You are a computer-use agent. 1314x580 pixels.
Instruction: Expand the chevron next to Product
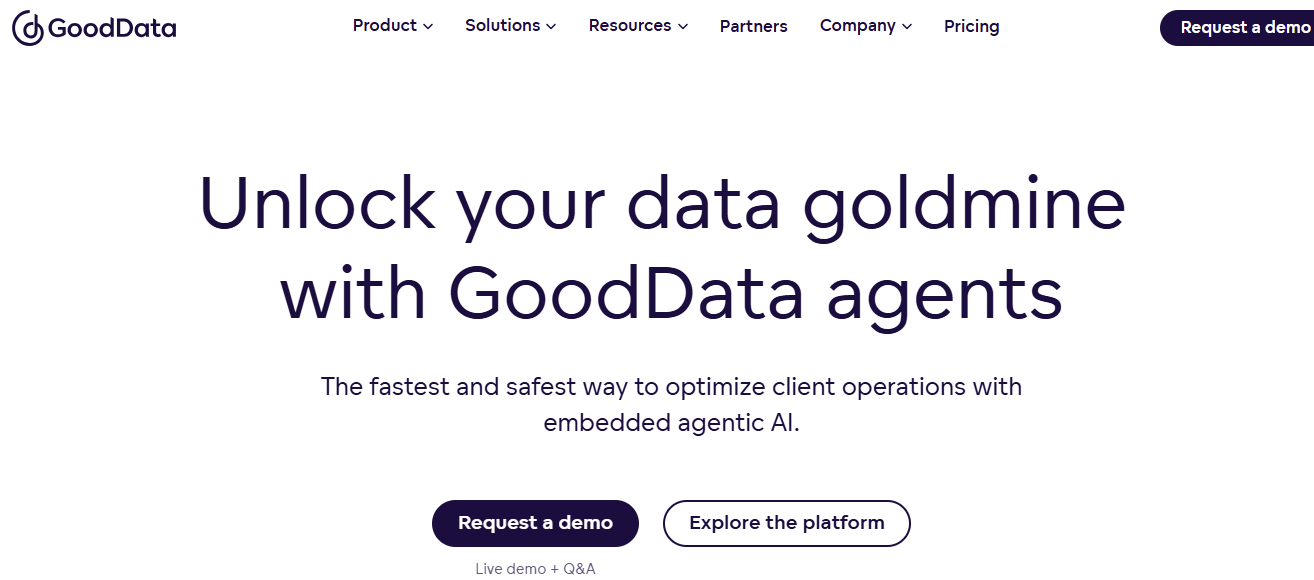pyautogui.click(x=427, y=27)
